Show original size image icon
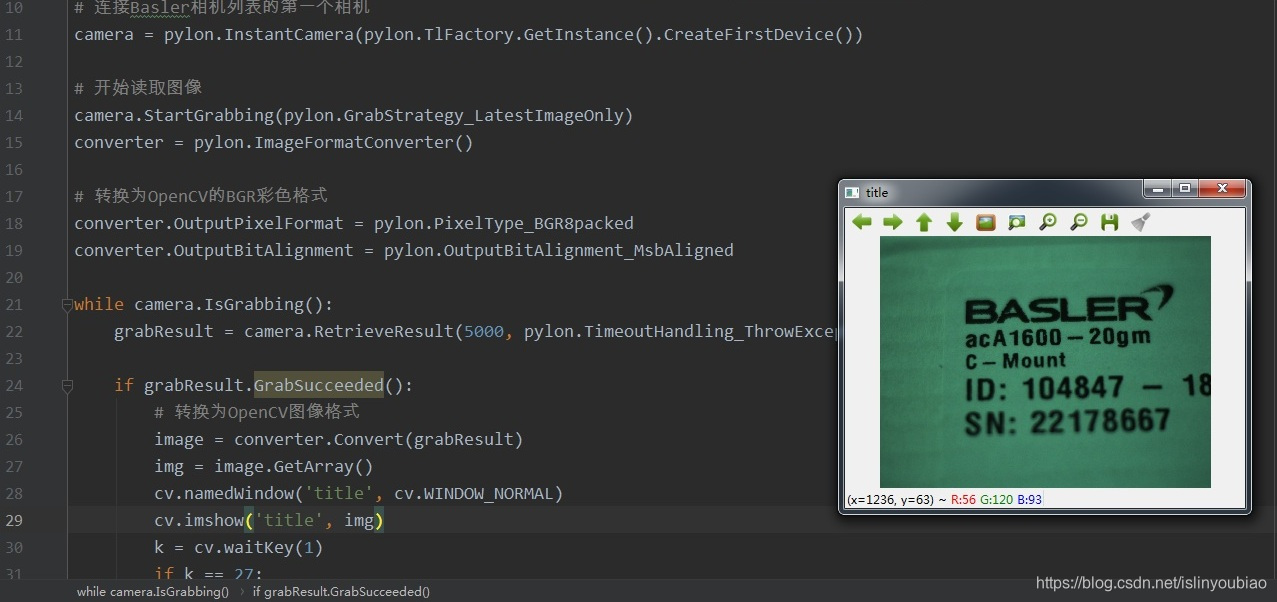This screenshot has width=1277, height=602. pos(986,222)
